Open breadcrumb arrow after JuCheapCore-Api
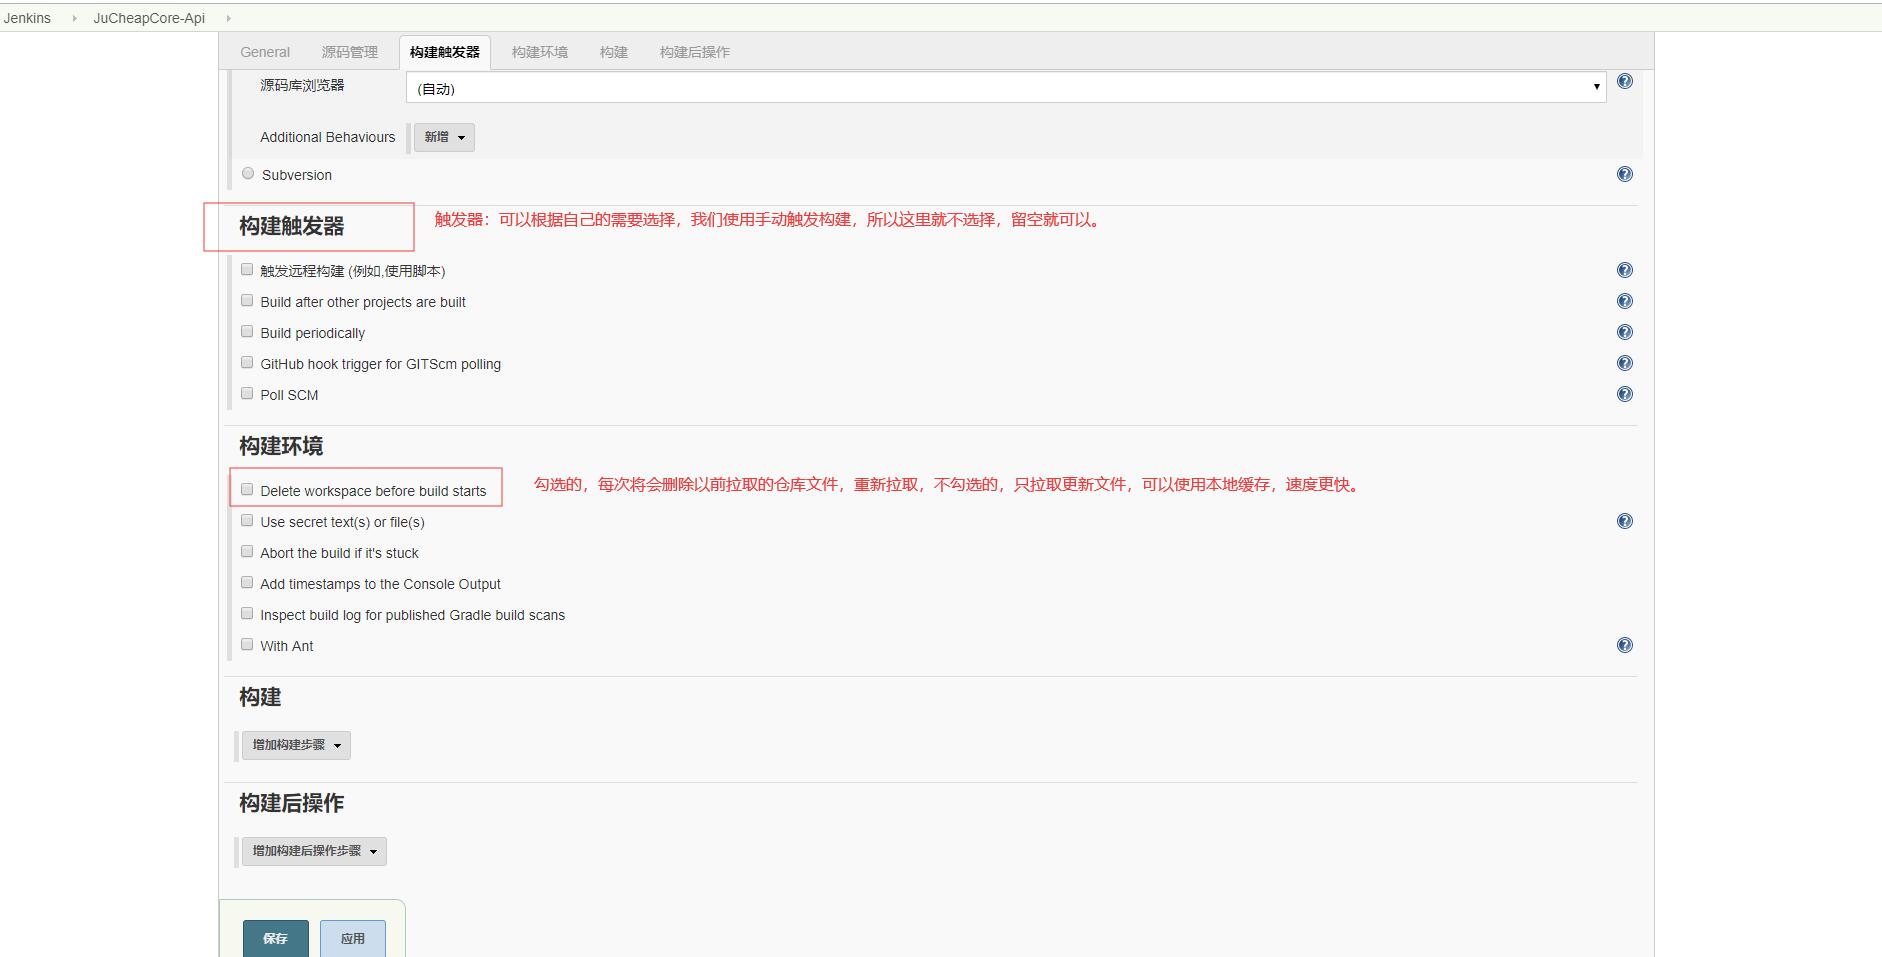The image size is (1882, 957). pyautogui.click(x=228, y=18)
